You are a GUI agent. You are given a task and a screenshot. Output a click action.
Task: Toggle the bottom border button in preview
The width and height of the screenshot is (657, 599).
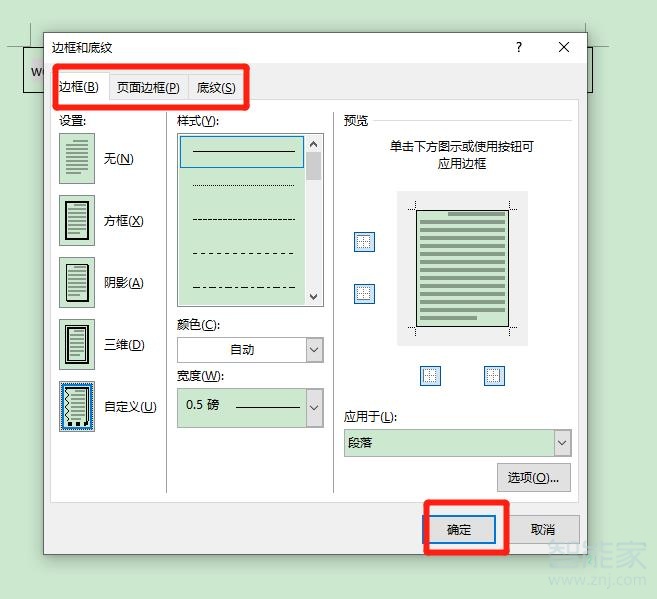(x=364, y=294)
